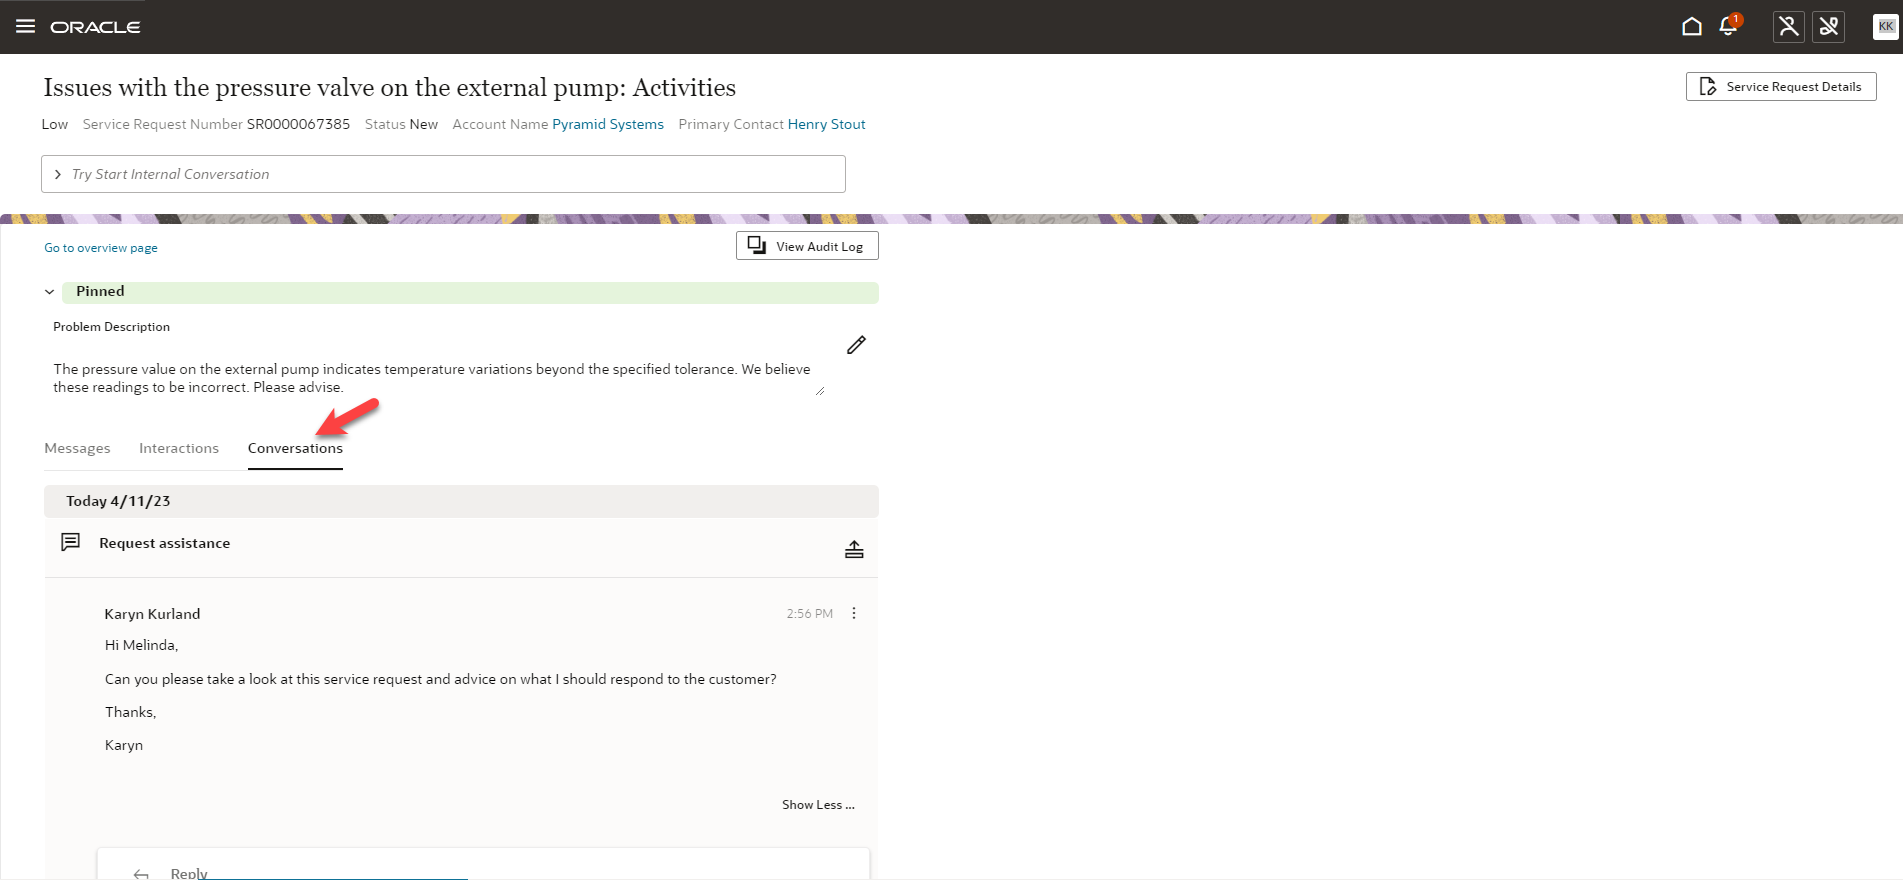Switch to the Messages tab
Image resolution: width=1903 pixels, height=880 pixels.
77,448
